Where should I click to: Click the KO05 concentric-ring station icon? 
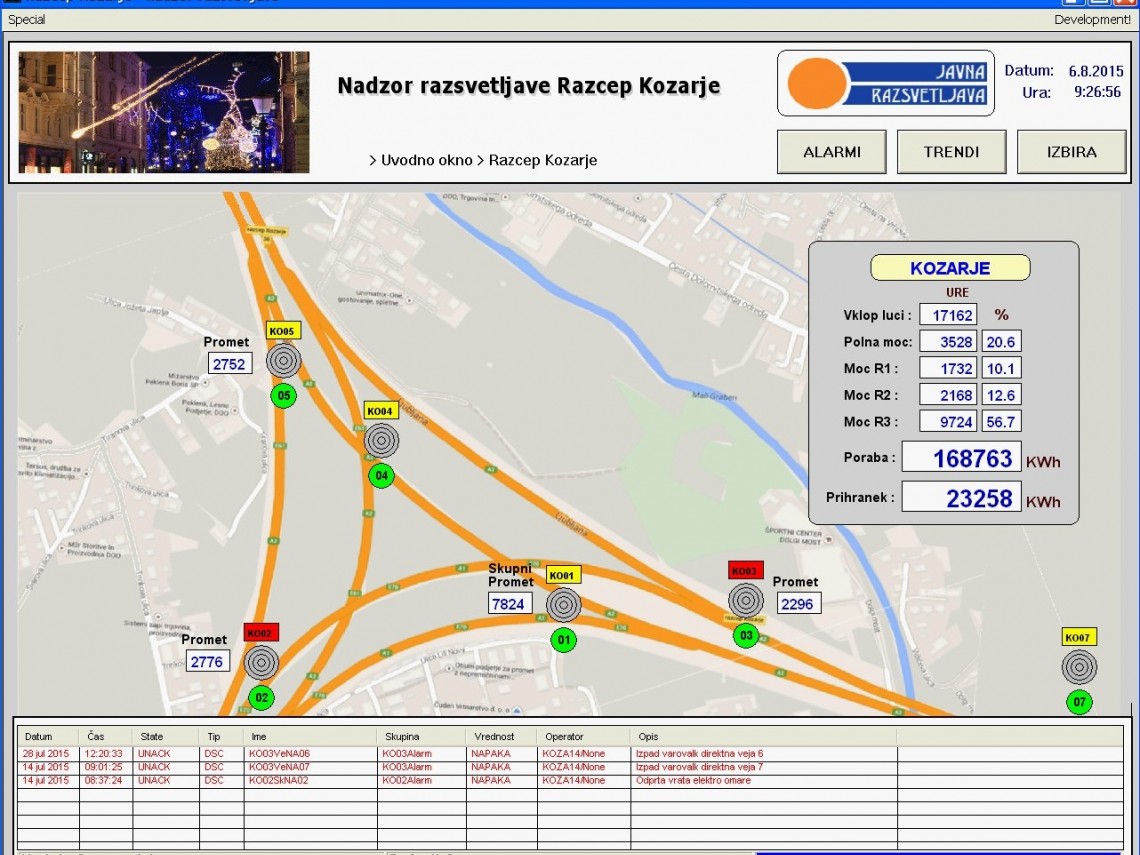(284, 360)
